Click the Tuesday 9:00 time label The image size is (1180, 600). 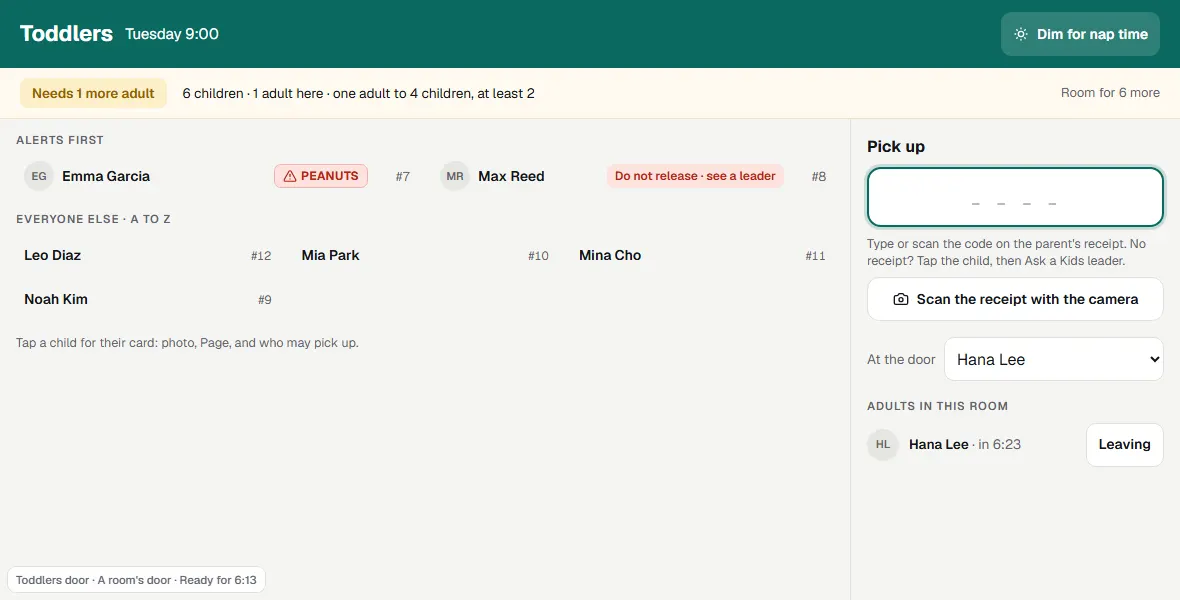pyautogui.click(x=172, y=34)
